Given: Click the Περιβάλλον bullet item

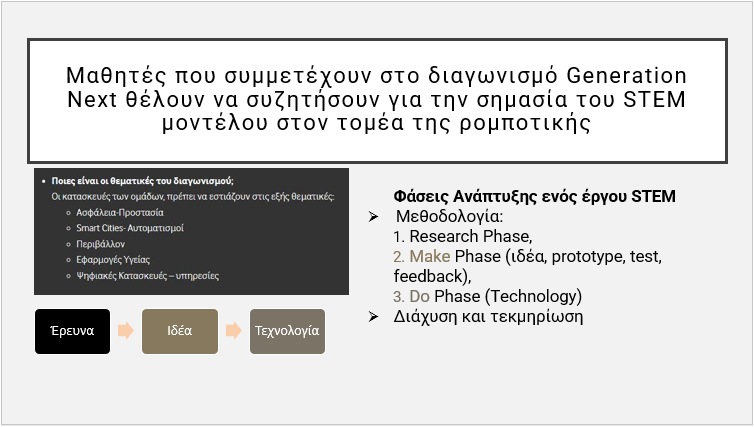Looking at the screenshot, I should click(103, 244).
